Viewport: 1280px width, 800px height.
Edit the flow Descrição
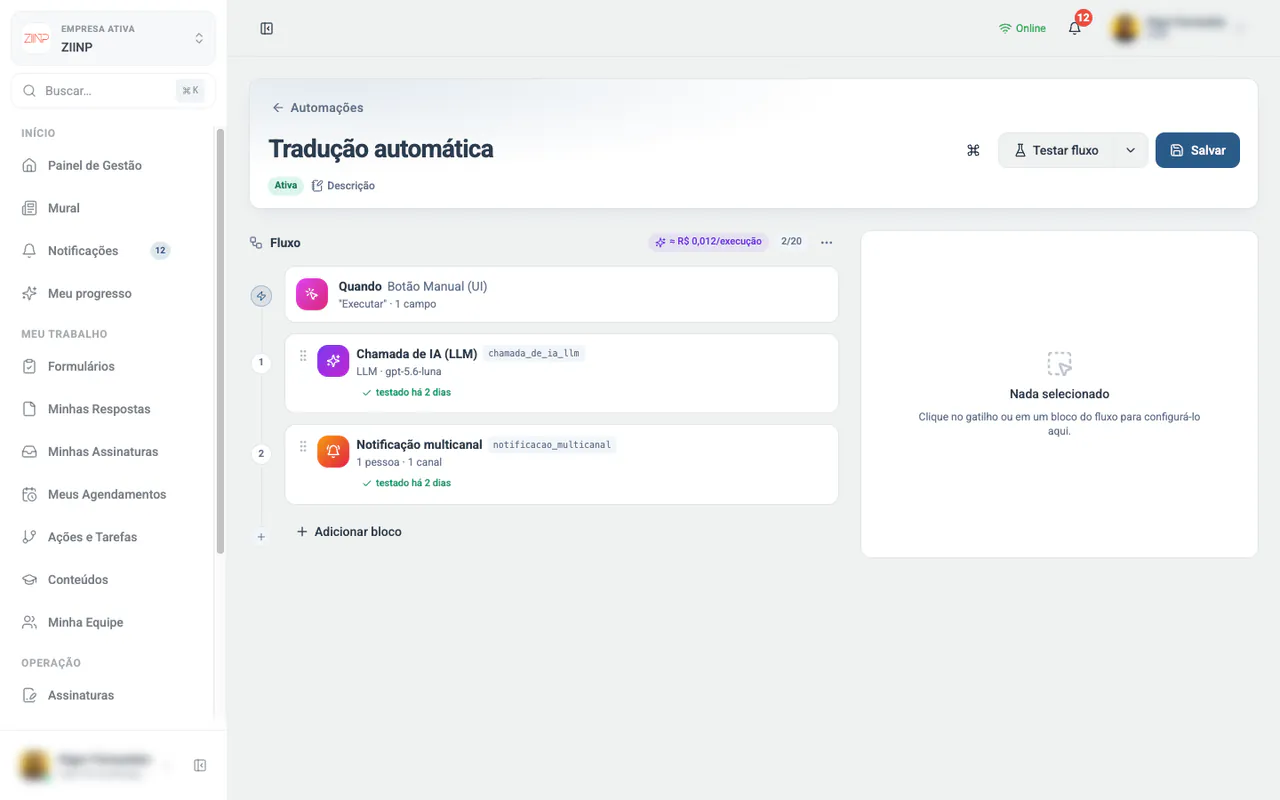[x=343, y=185]
